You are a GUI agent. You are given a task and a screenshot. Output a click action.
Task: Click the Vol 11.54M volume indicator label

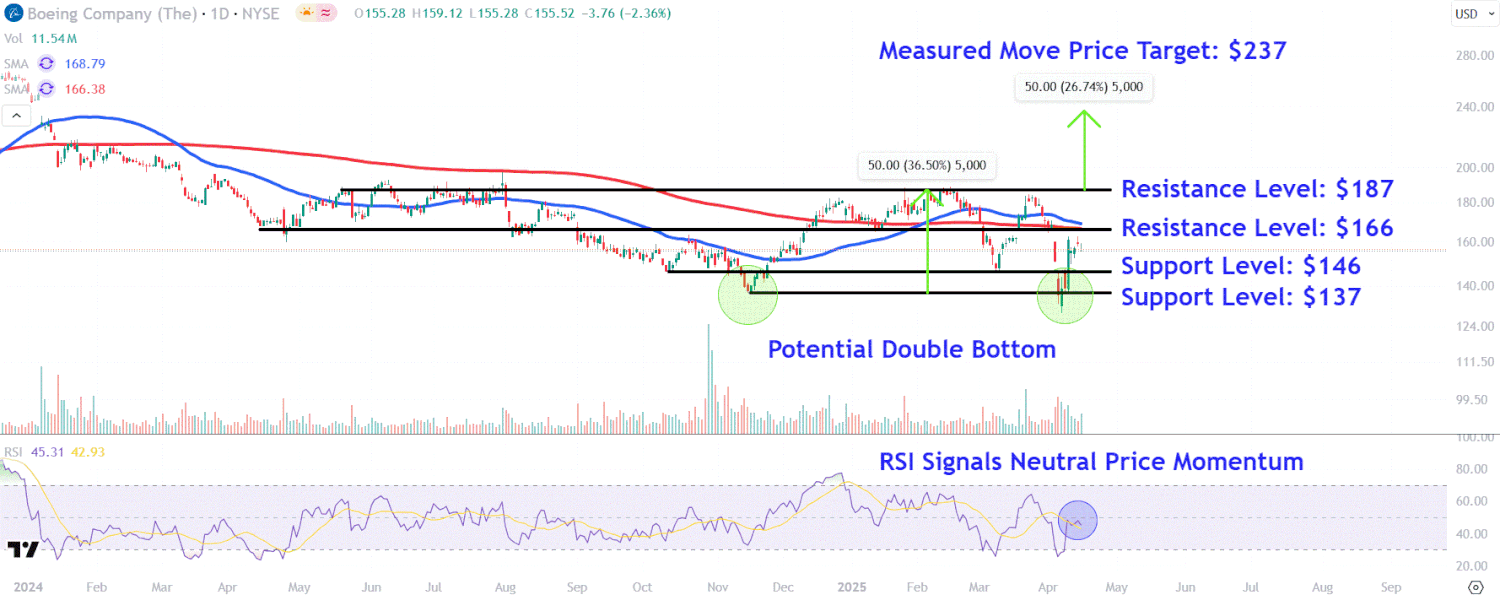[41, 38]
